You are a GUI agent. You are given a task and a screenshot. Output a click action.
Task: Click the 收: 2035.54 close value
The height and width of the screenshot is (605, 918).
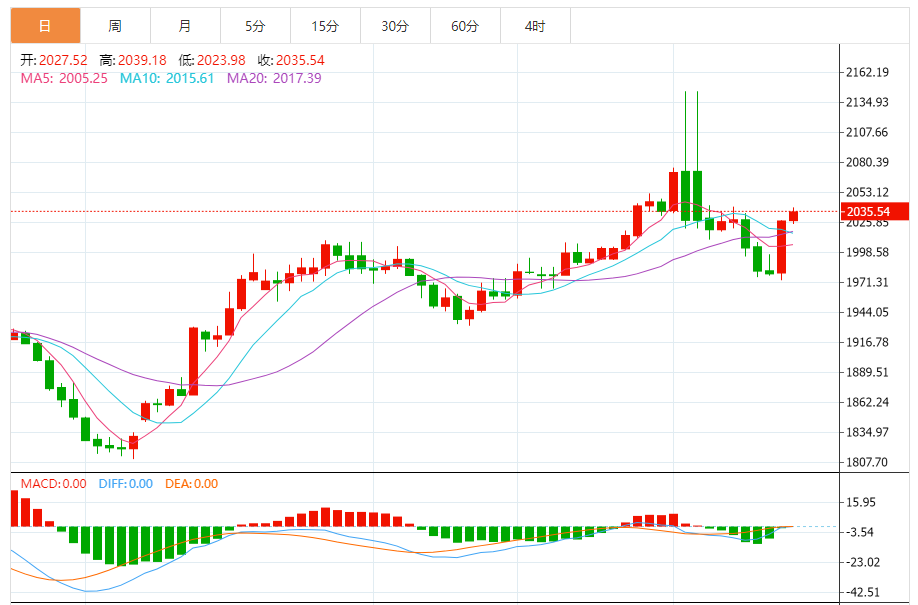point(291,60)
